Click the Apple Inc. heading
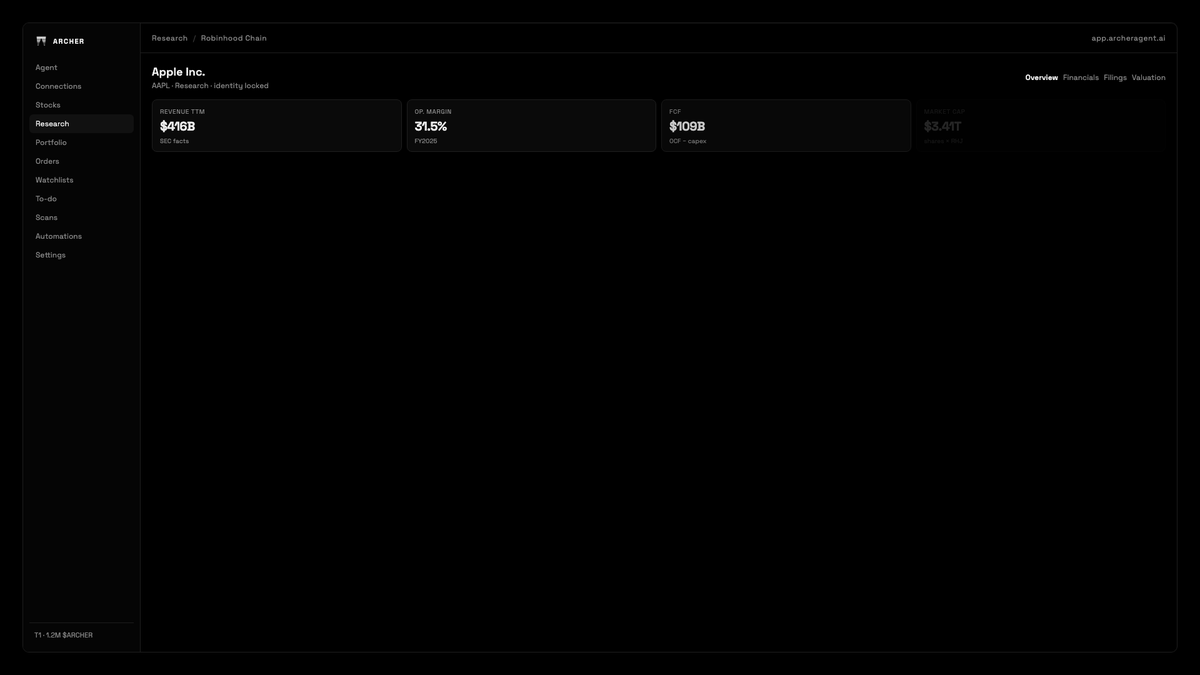Image resolution: width=1200 pixels, height=675 pixels. point(178,72)
